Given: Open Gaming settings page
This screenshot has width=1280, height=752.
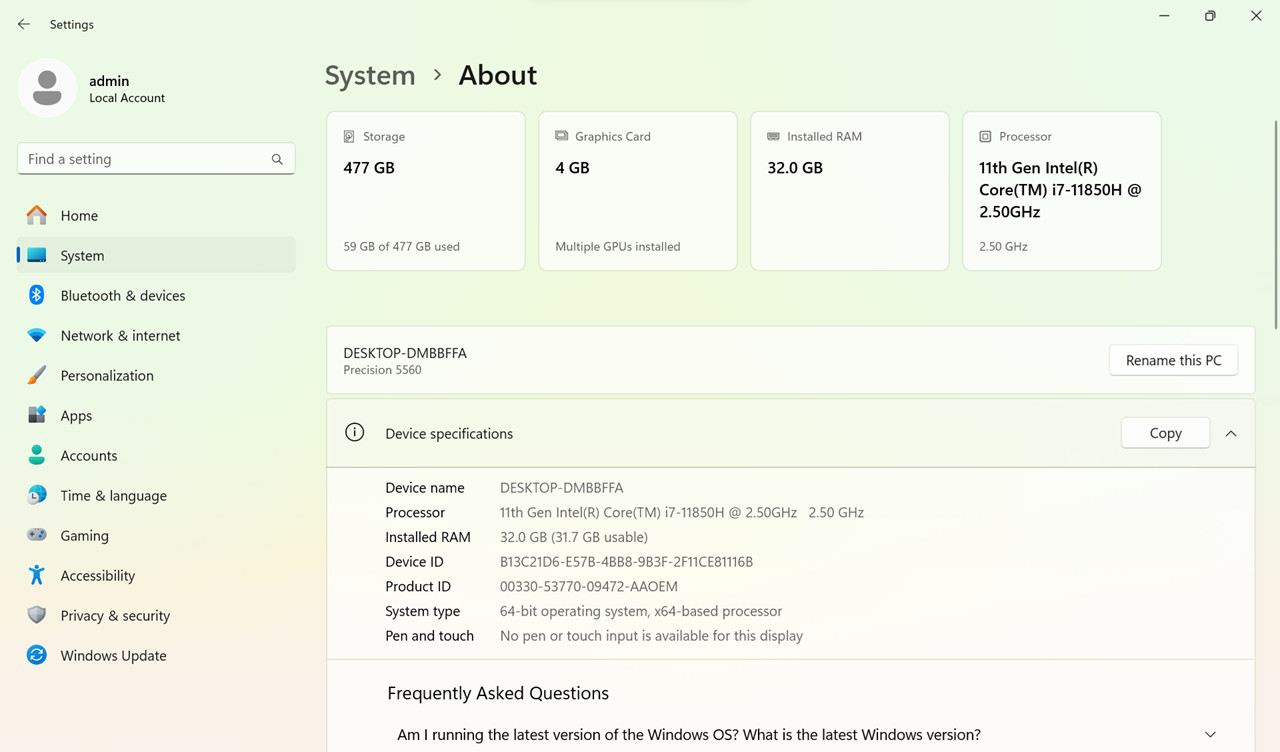Looking at the screenshot, I should point(156,535).
